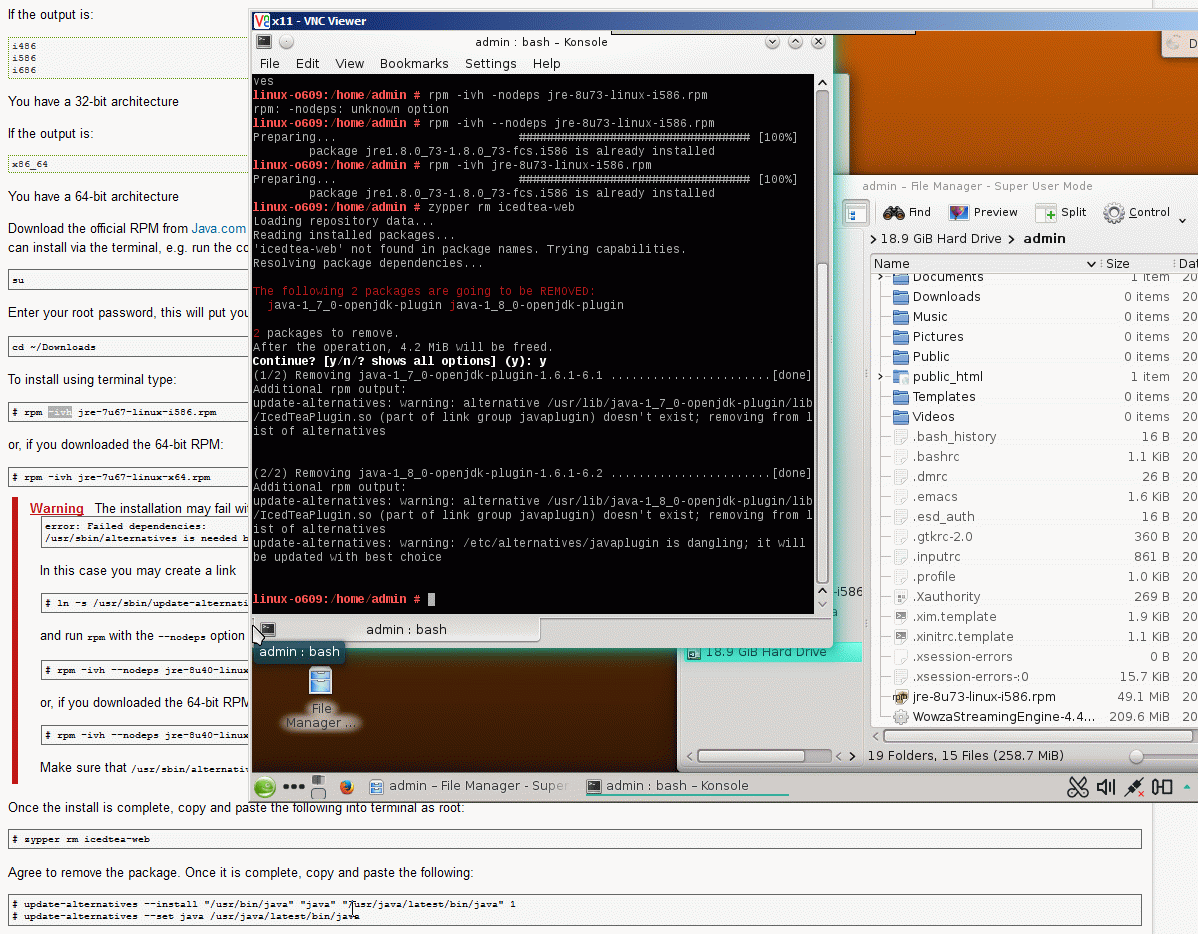Show hidden system tray icons arrow
The image size is (1198, 934).
[1187, 786]
